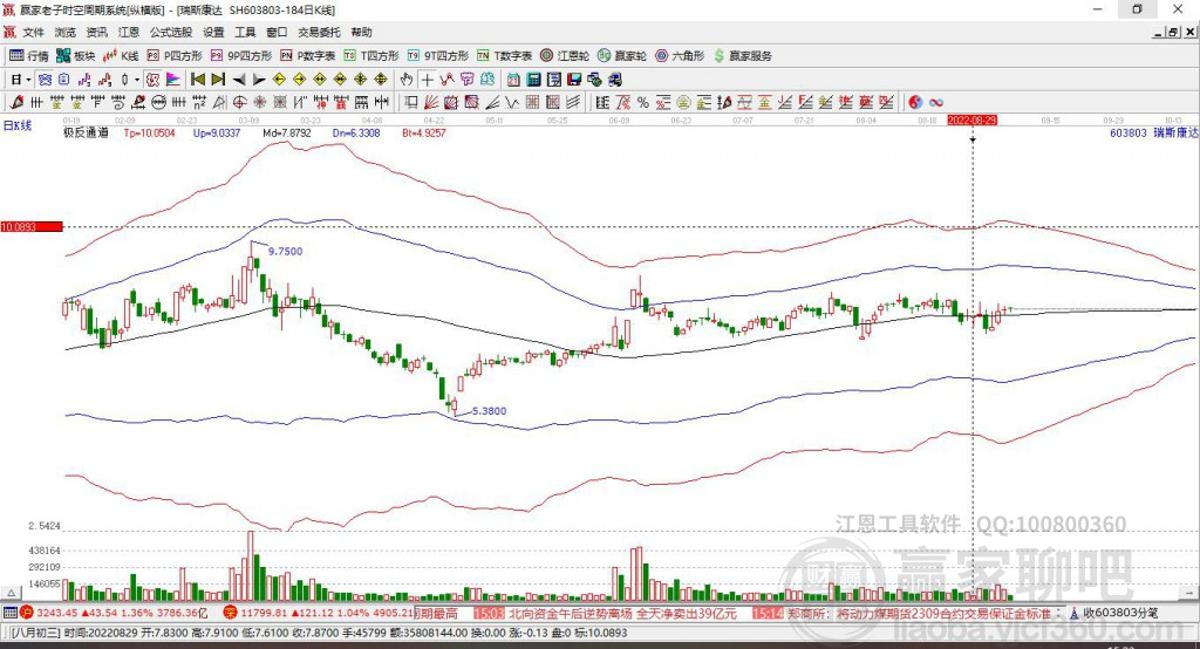Click the last yellow diamond navigation icon
Image resolution: width=1200 pixels, height=649 pixels.
[x=380, y=79]
